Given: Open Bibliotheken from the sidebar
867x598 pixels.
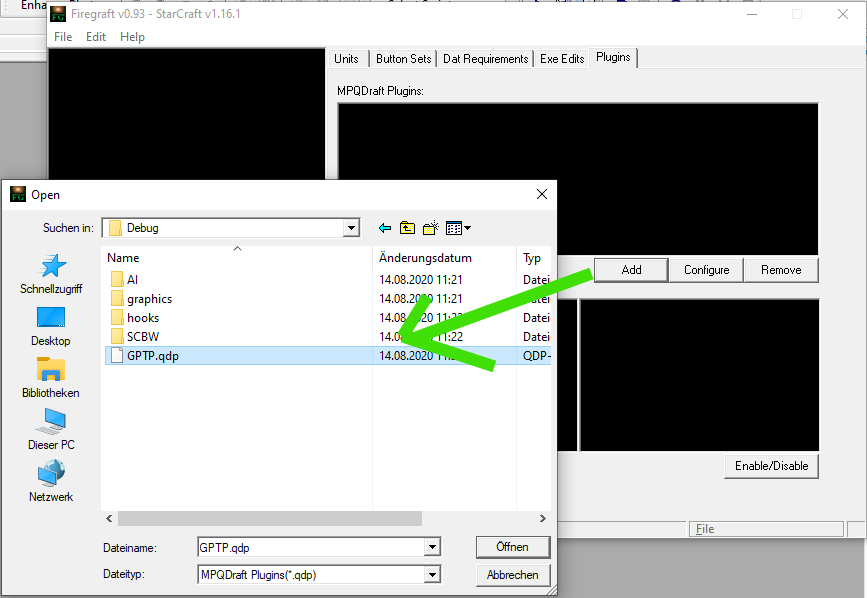Looking at the screenshot, I should click(51, 378).
